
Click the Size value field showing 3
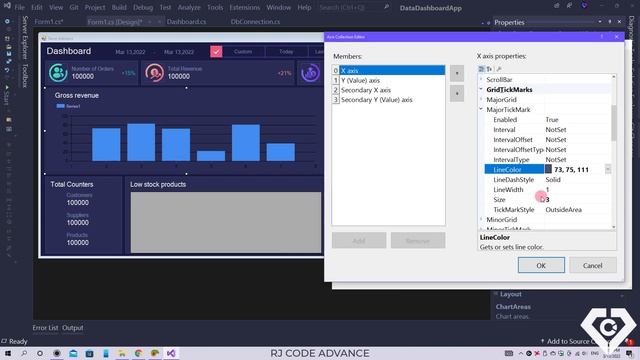tap(577, 200)
